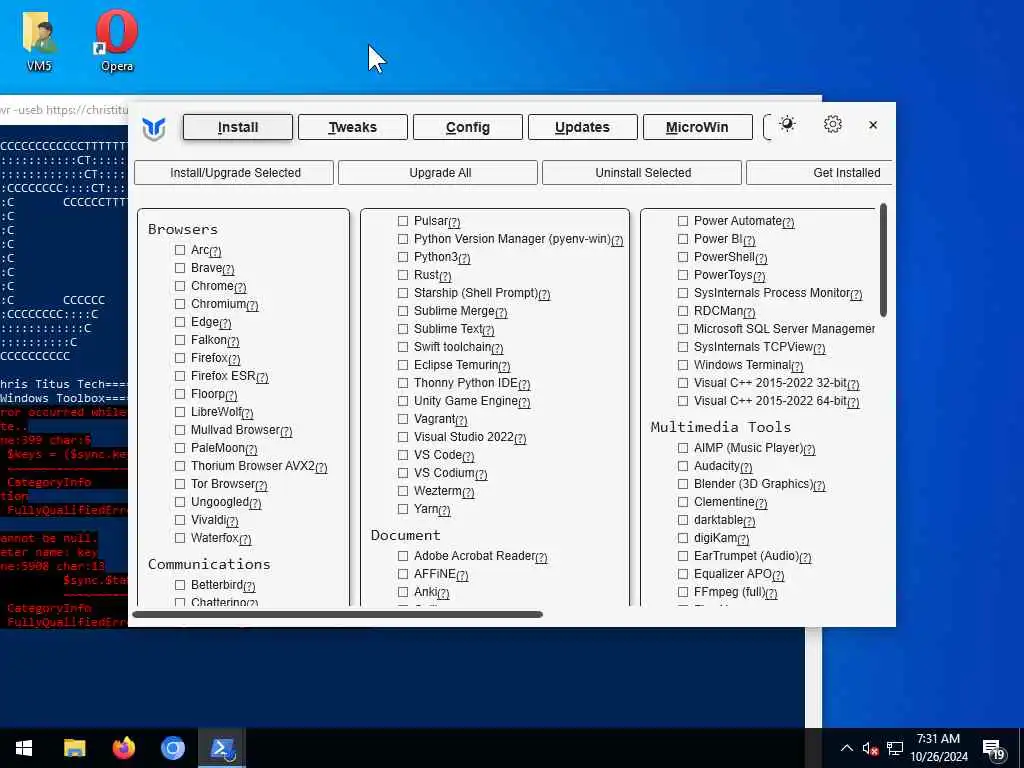Click the Uninstall Selected button
The width and height of the screenshot is (1024, 768).
click(642, 173)
